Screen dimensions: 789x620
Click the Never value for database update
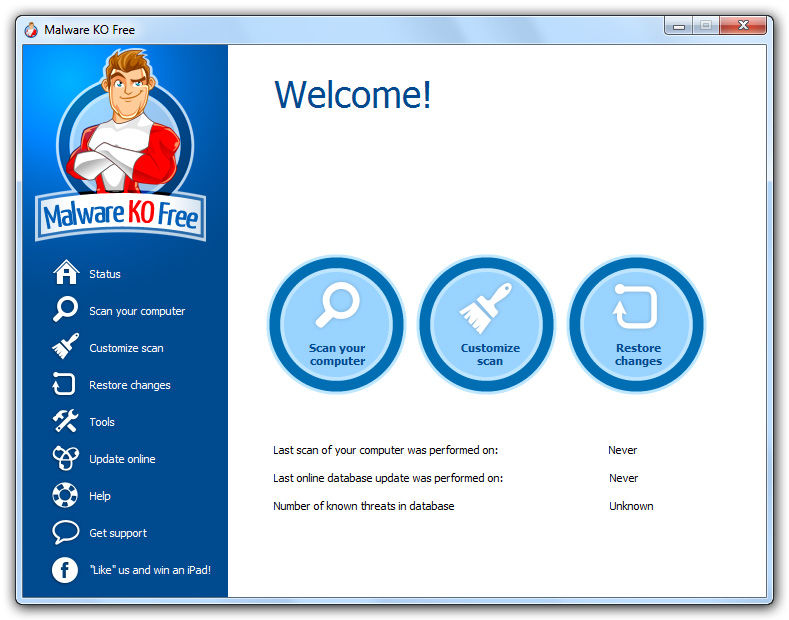point(623,478)
